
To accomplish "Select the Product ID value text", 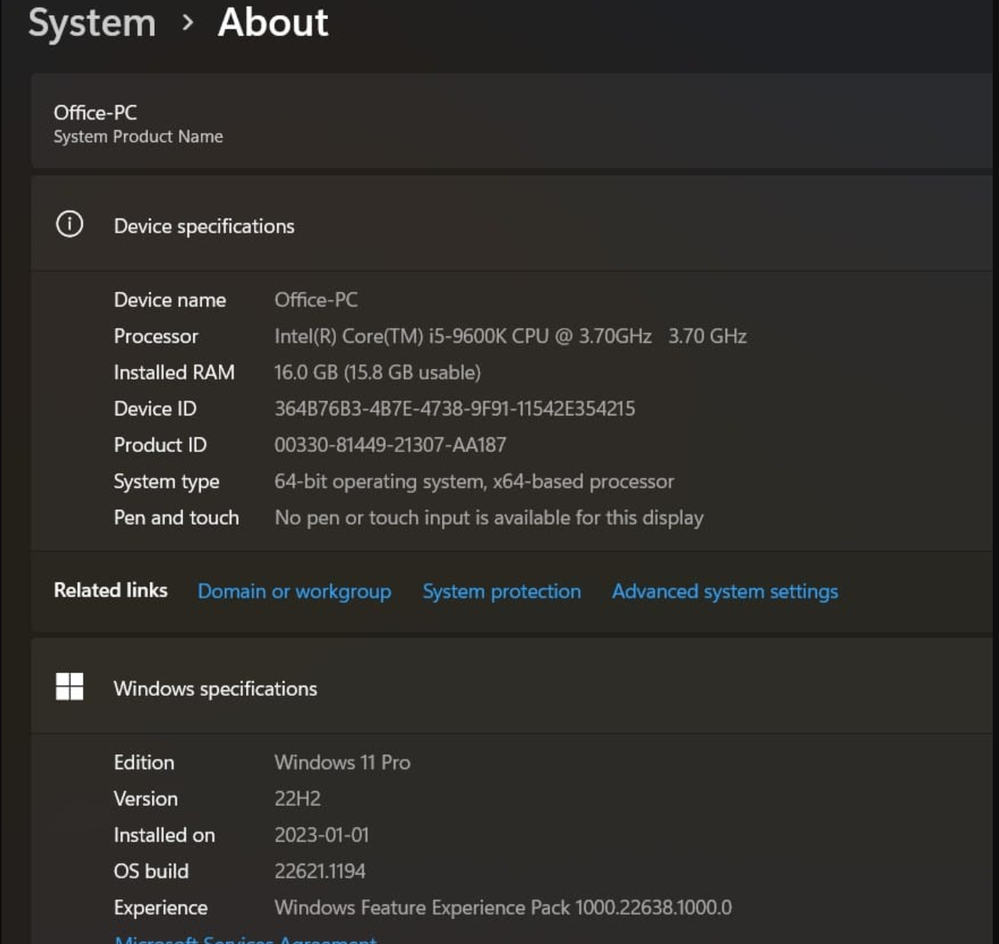I will tap(390, 445).
